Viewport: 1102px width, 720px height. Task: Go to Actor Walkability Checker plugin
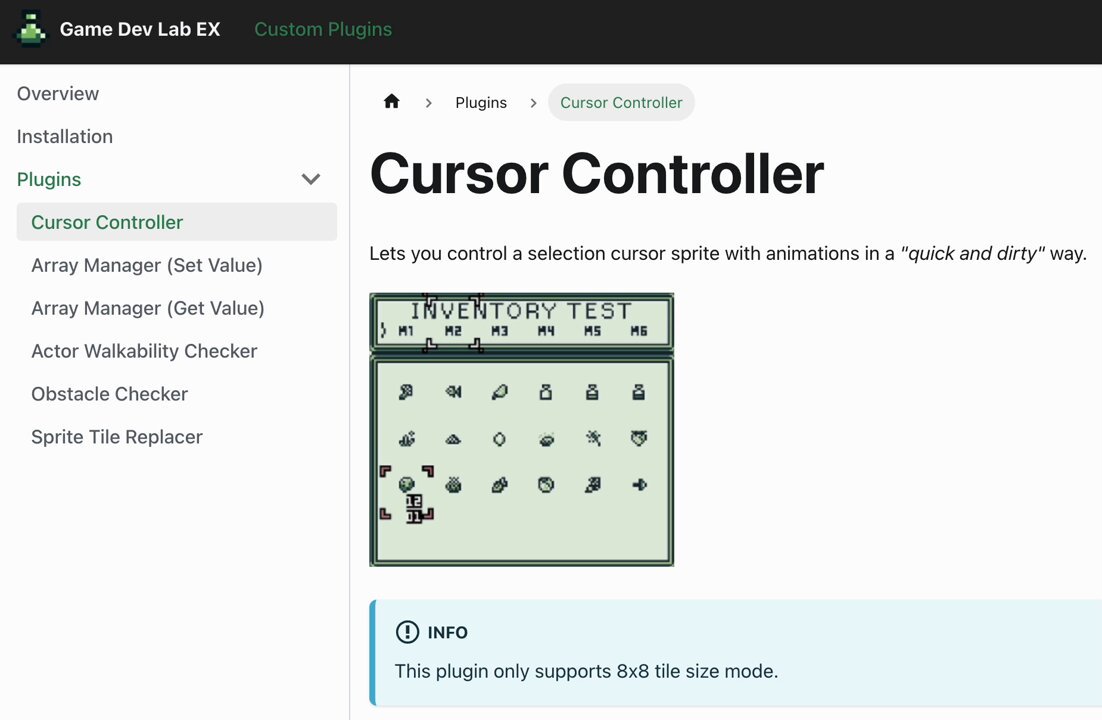[144, 351]
